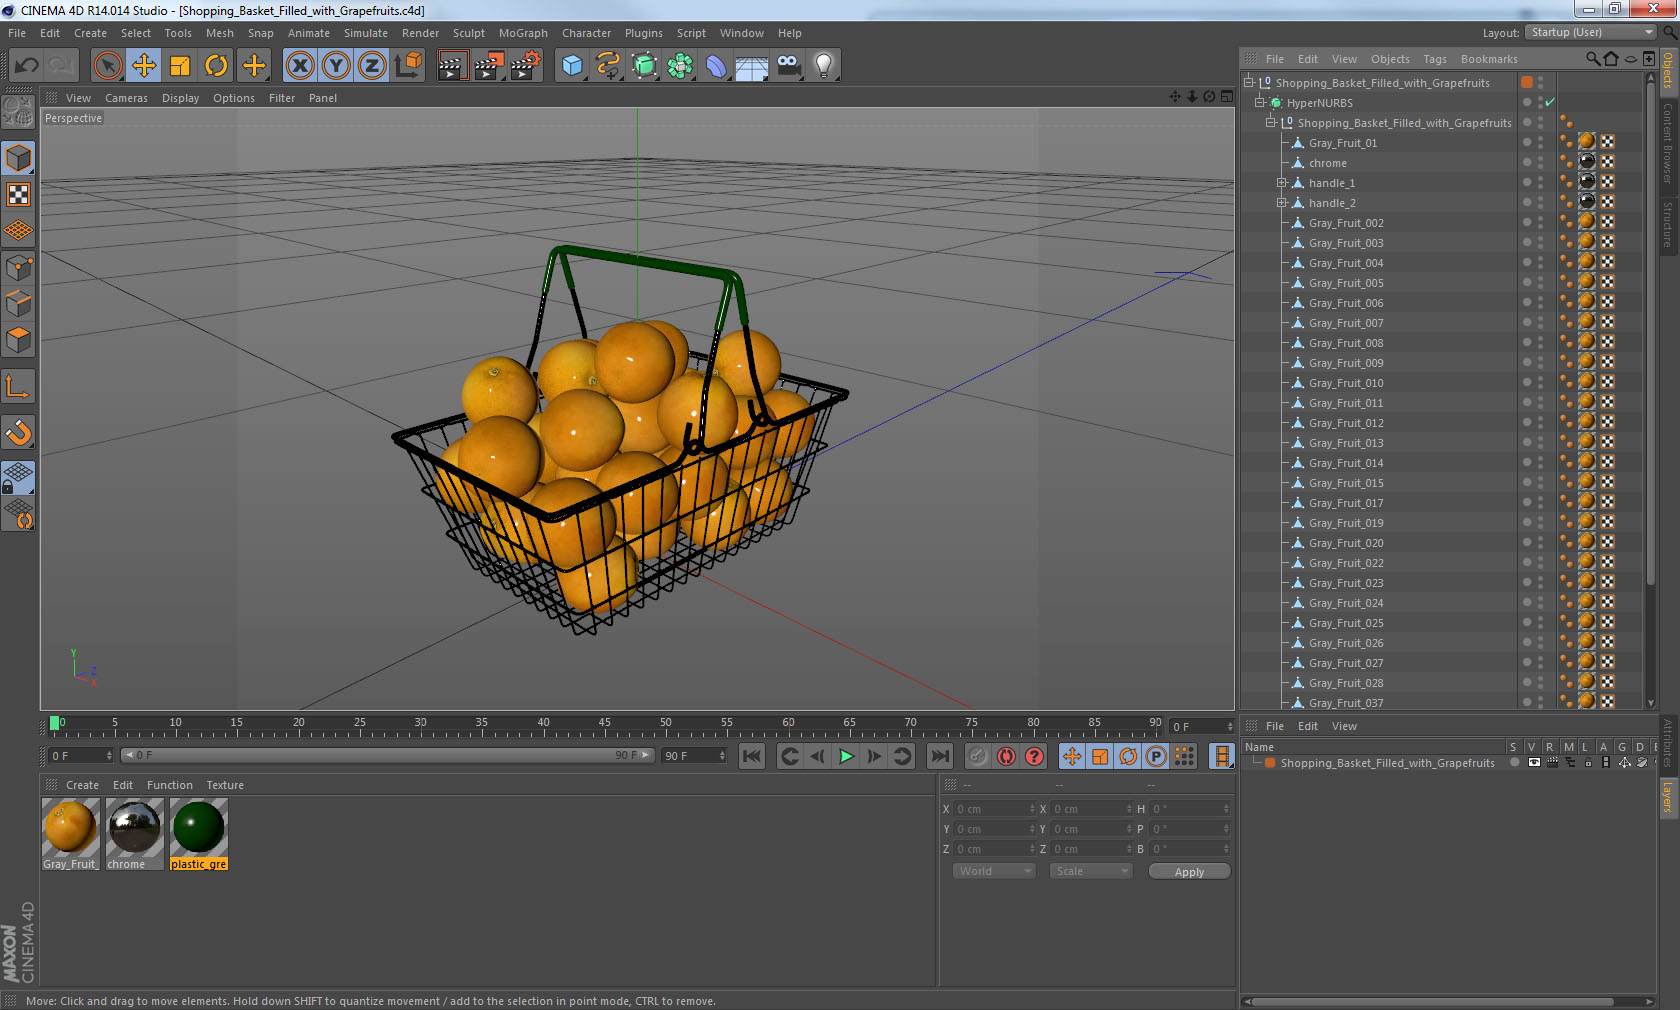1680x1010 pixels.
Task: Toggle HyperNURBS enable checkmark
Action: coord(1550,103)
